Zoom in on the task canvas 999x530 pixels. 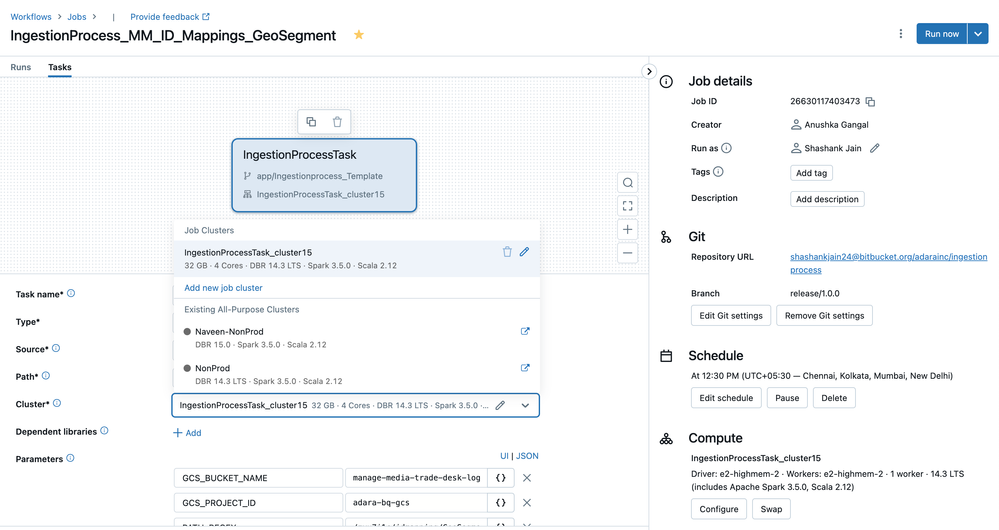pyautogui.click(x=627, y=229)
